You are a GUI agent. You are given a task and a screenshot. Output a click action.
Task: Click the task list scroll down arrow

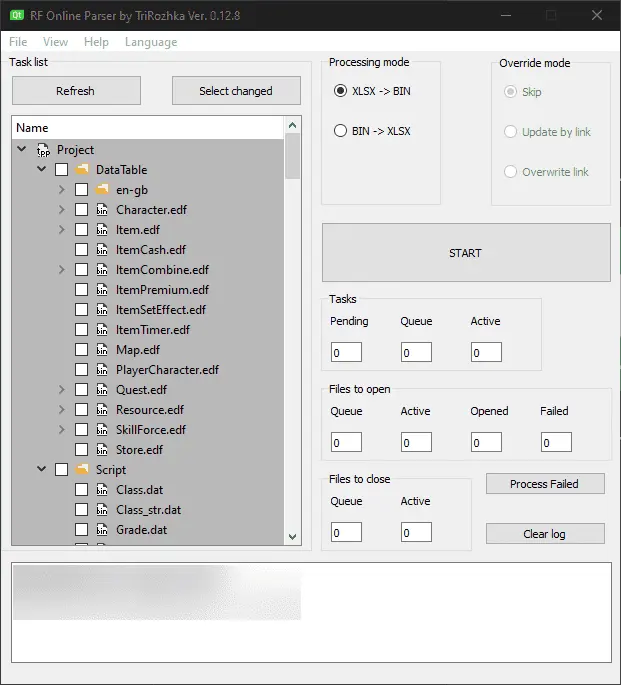[x=293, y=536]
